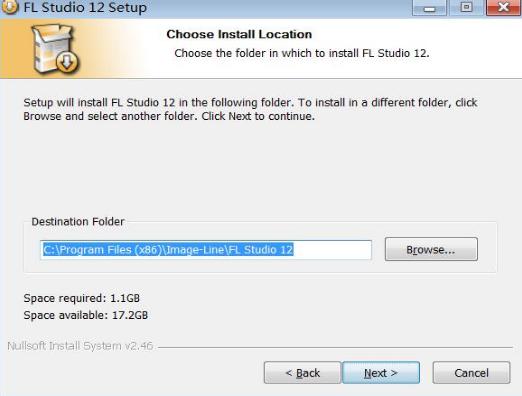Browse for a different install folder
This screenshot has height=396, width=522.
coord(431,249)
